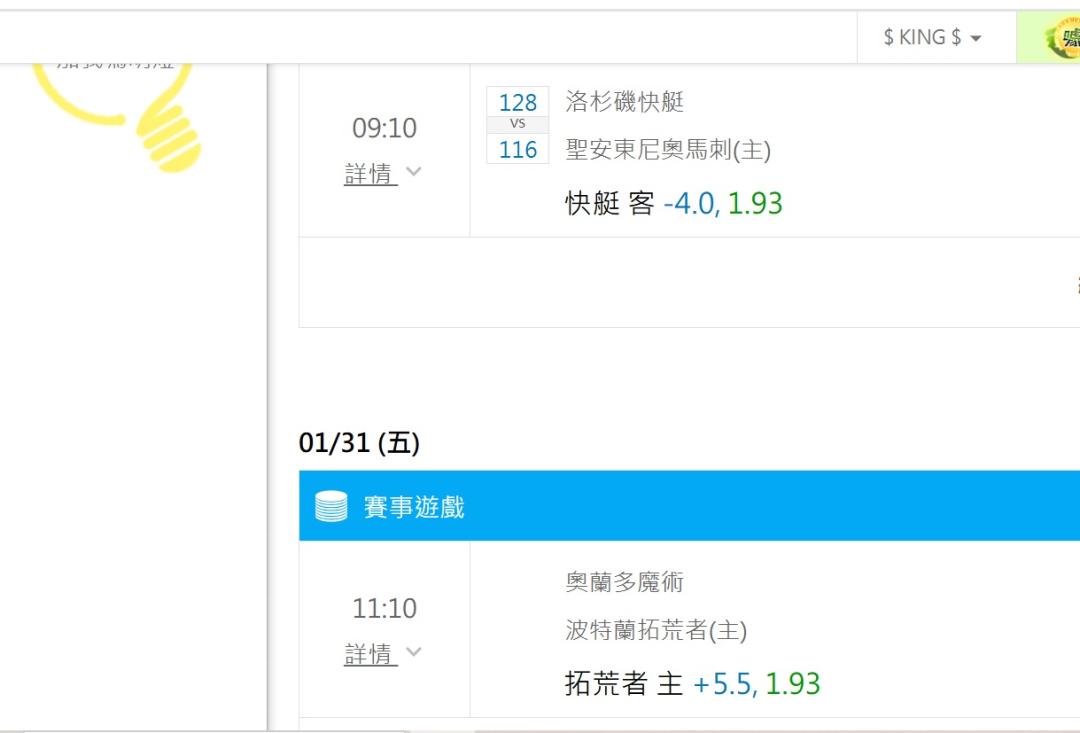Viewport: 1080px width, 733px height.
Task: Click the coin stack icon in blue header
Action: tap(331, 506)
